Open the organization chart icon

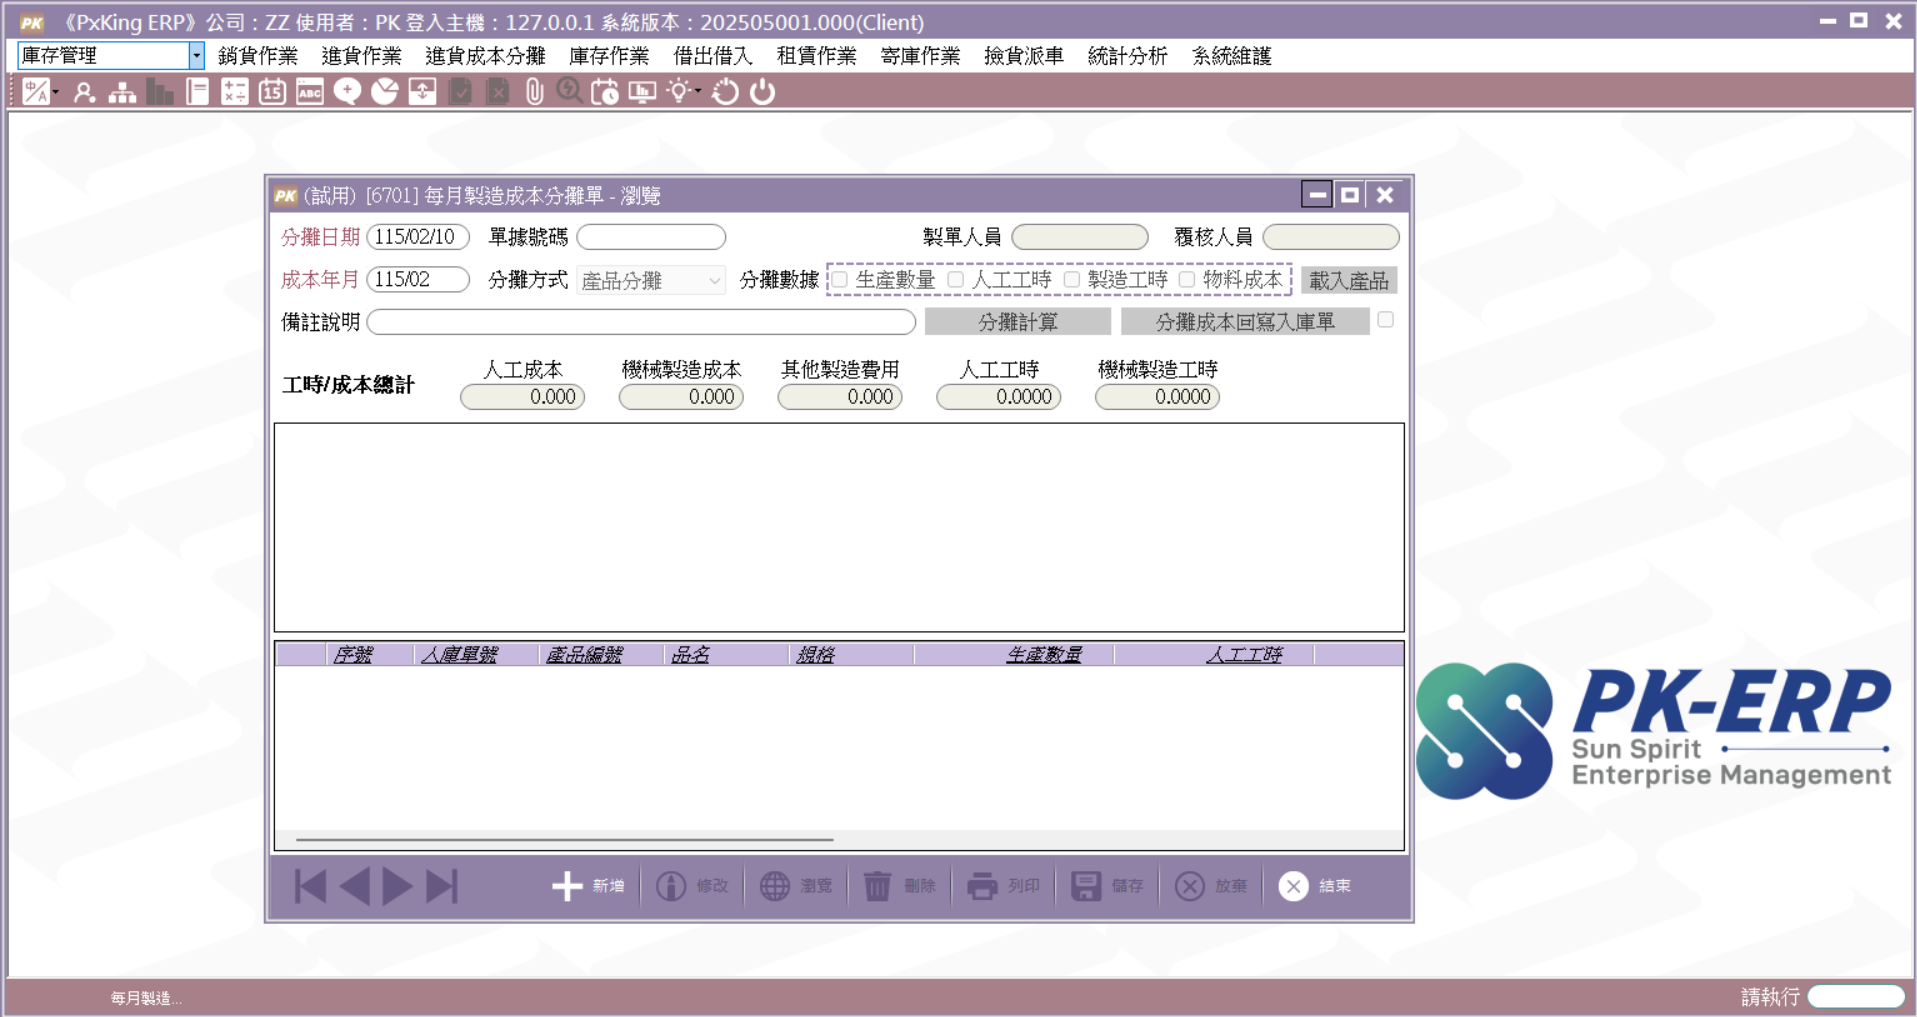122,92
